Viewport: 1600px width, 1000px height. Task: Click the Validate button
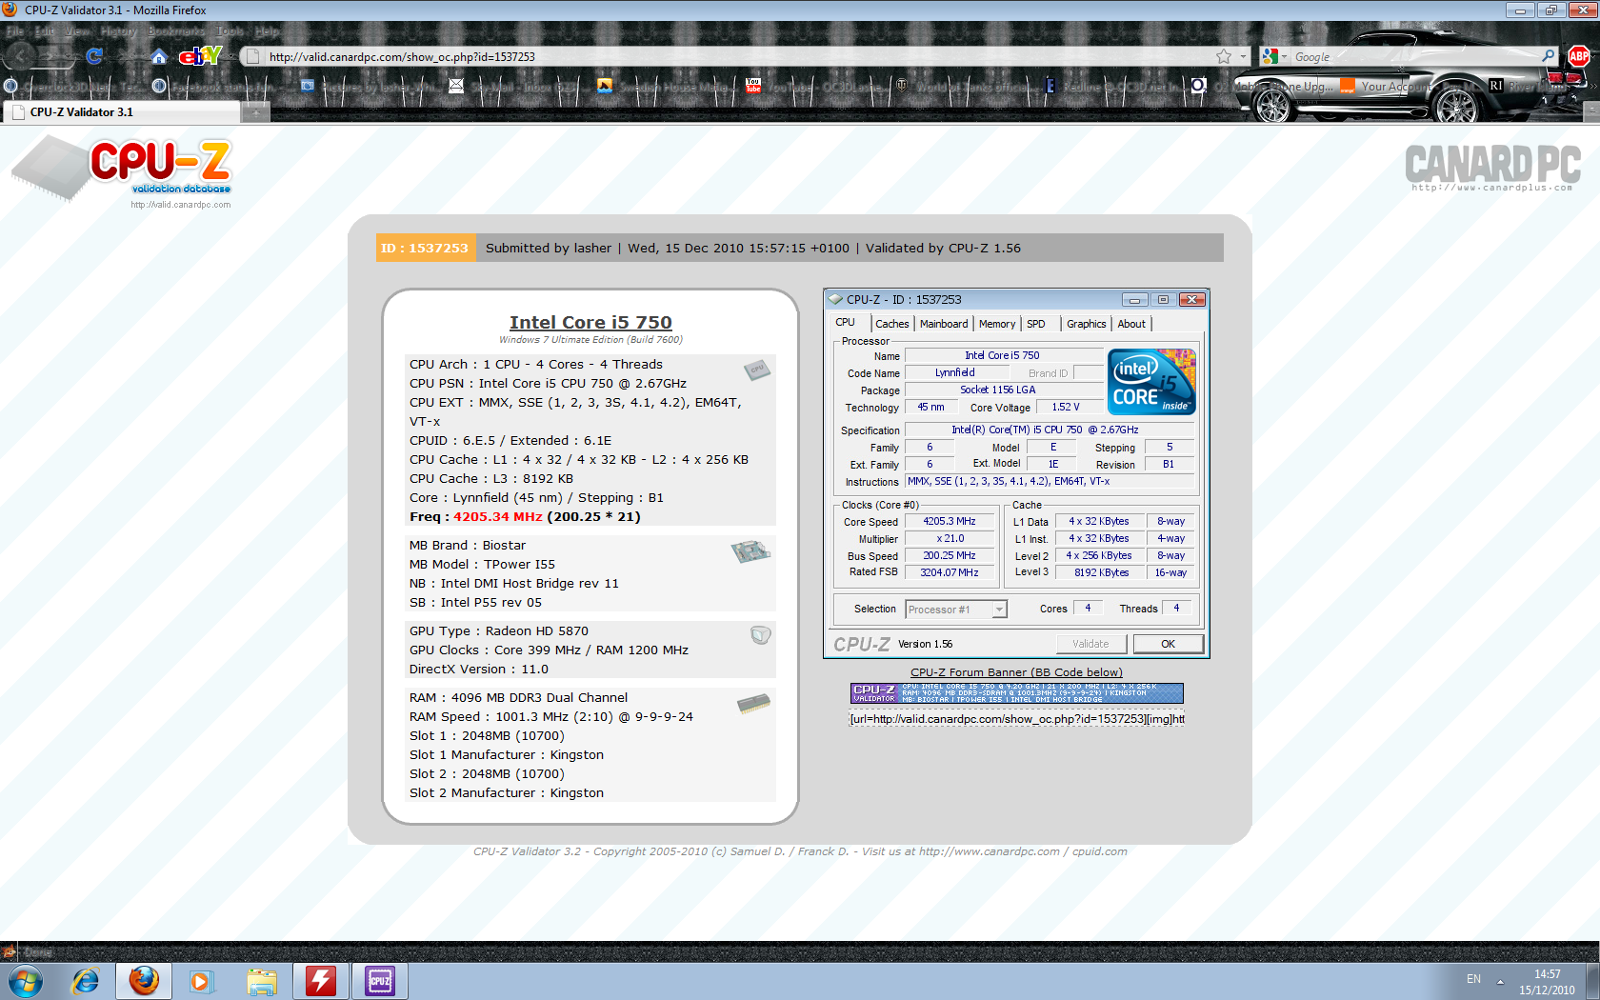(1091, 644)
